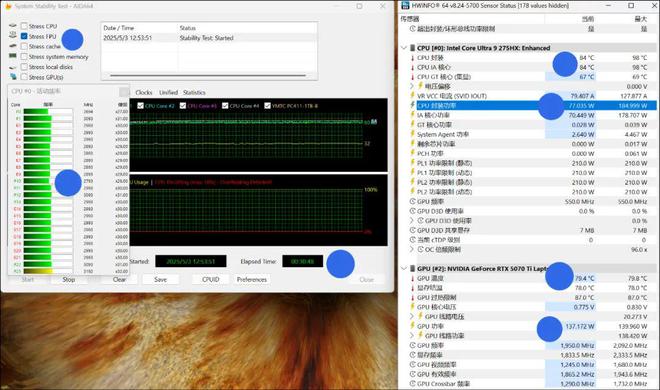The height and width of the screenshot is (390, 660).
Task: Click the chip icon of GPU [#2] NVIDIA GeForce group
Action: click(x=413, y=268)
